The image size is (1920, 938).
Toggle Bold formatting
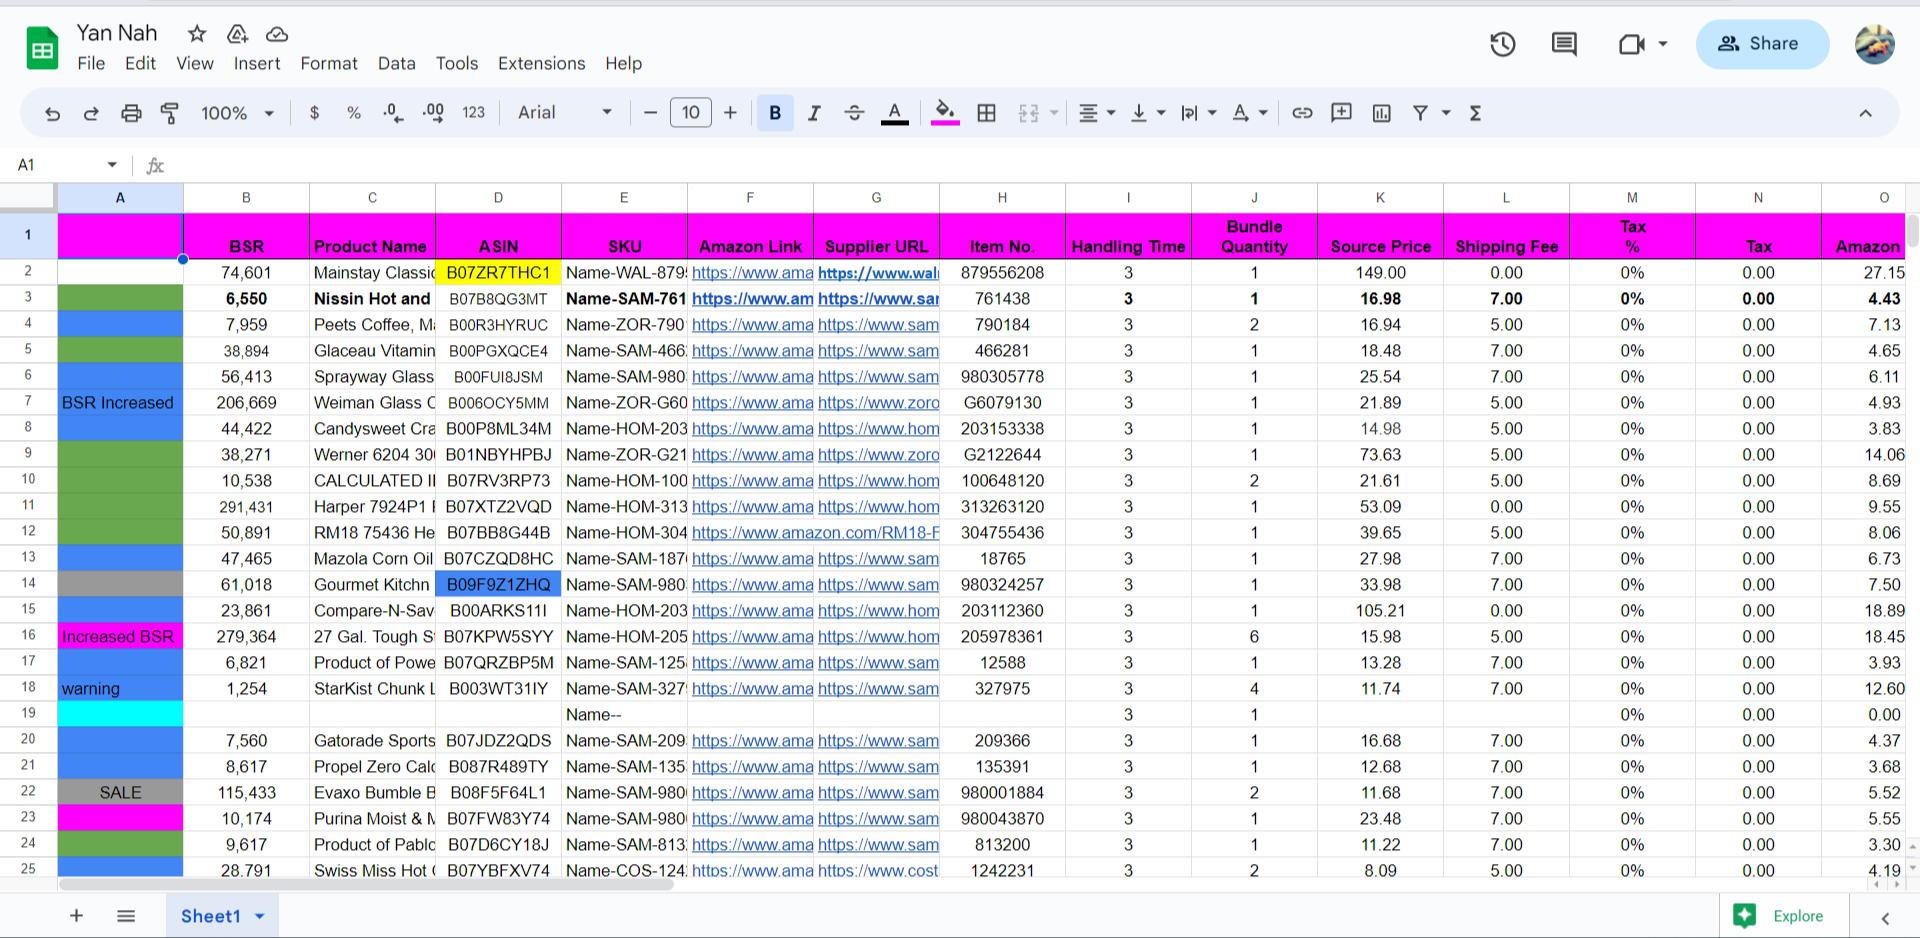[x=775, y=113]
